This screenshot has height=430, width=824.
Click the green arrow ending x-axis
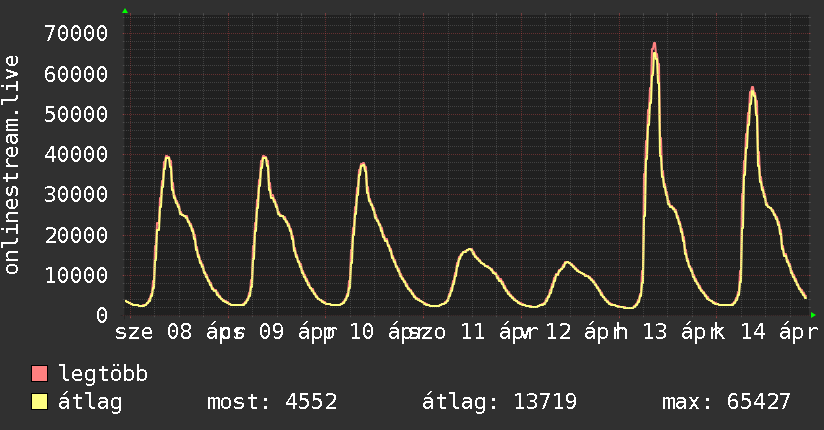(813, 315)
